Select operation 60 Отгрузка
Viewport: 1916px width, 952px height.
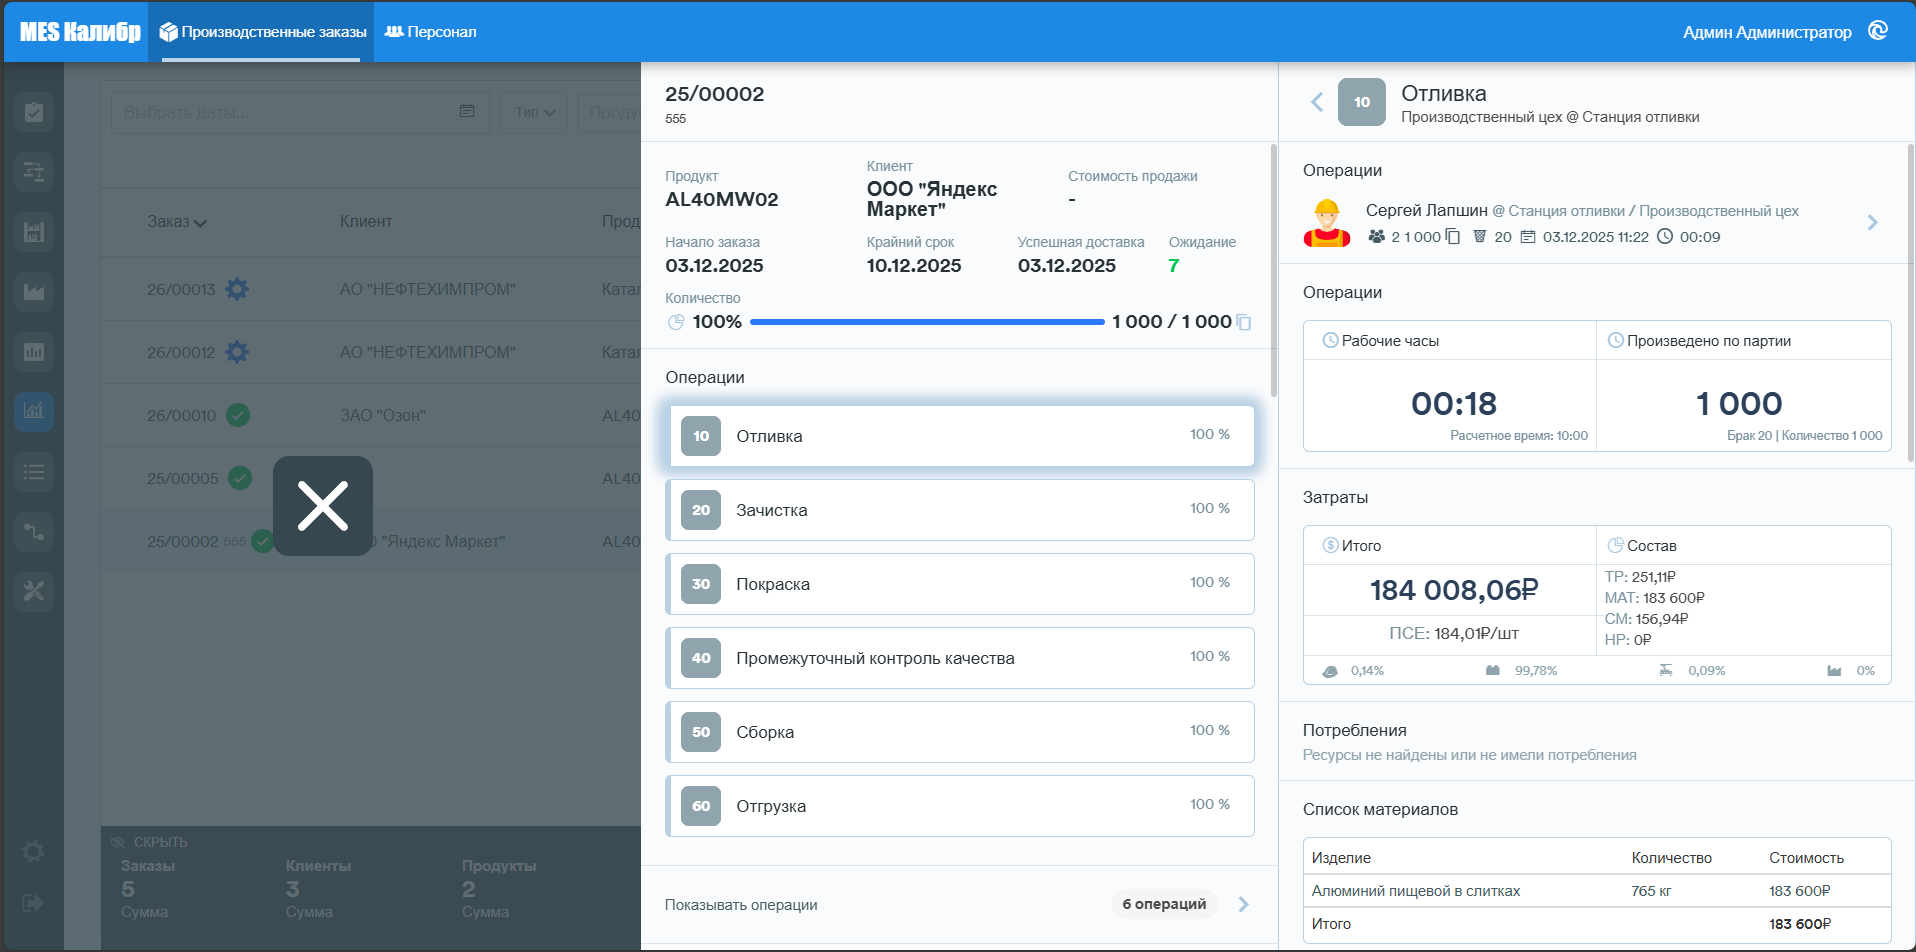tap(960, 806)
